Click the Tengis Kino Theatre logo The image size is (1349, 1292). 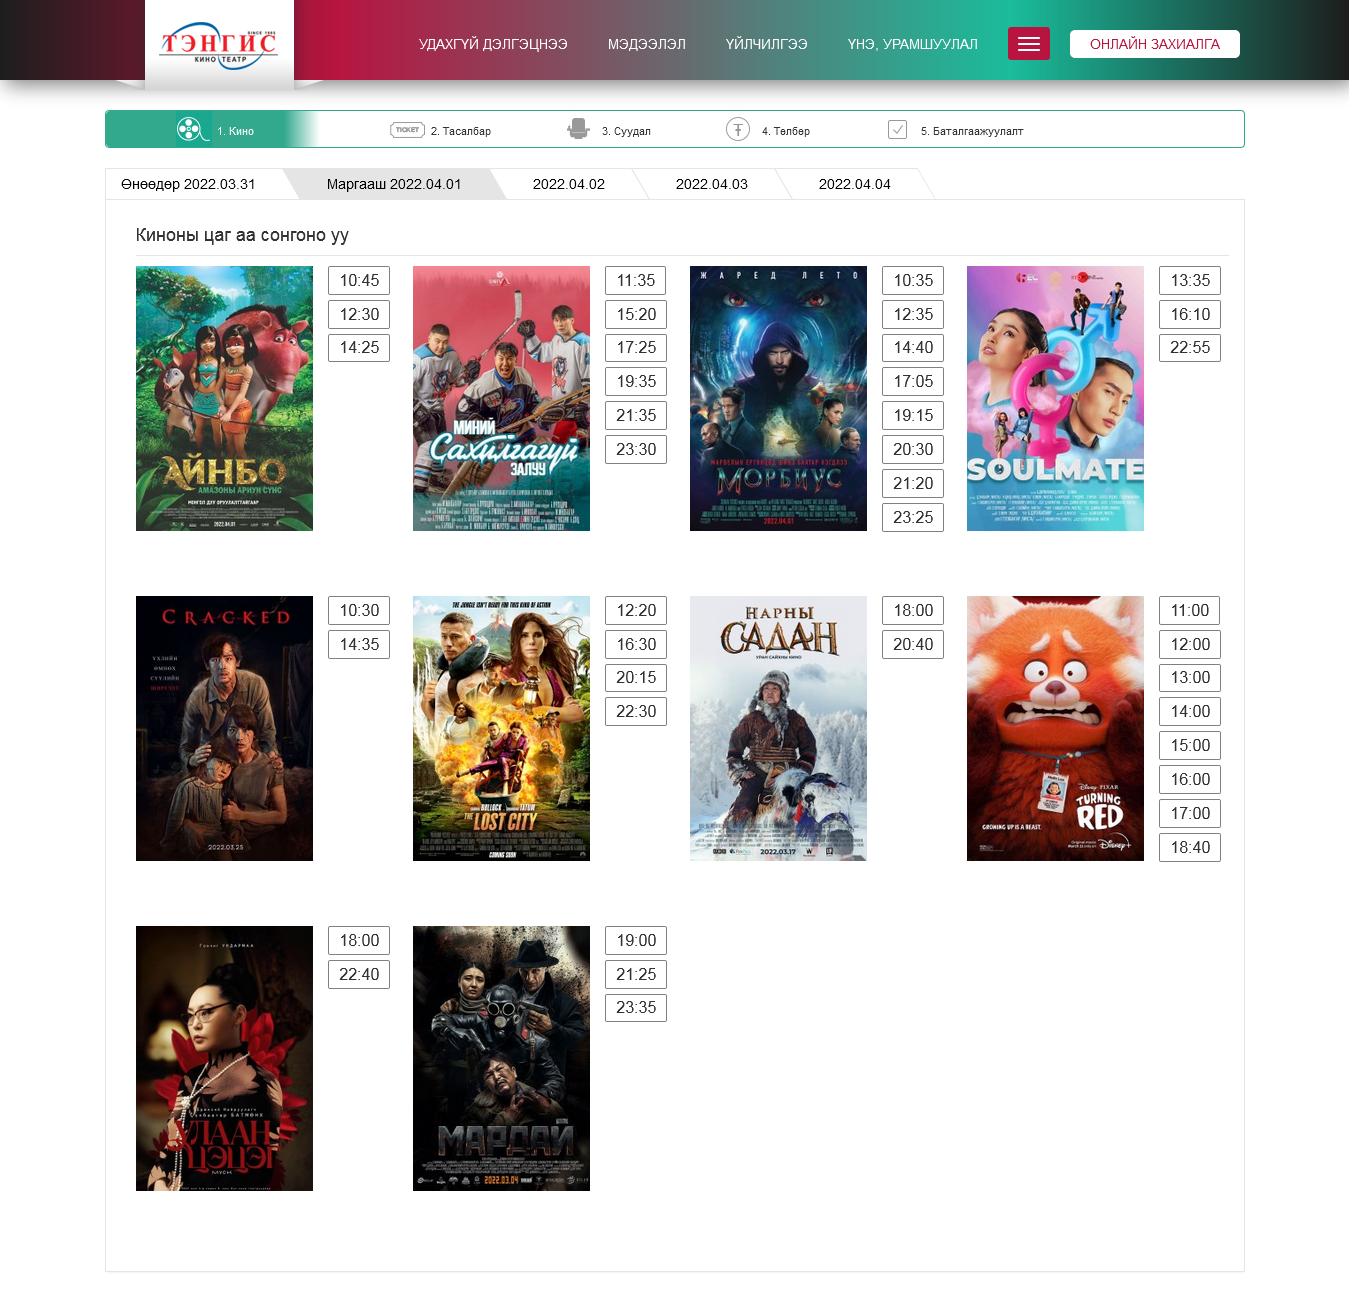coord(219,45)
